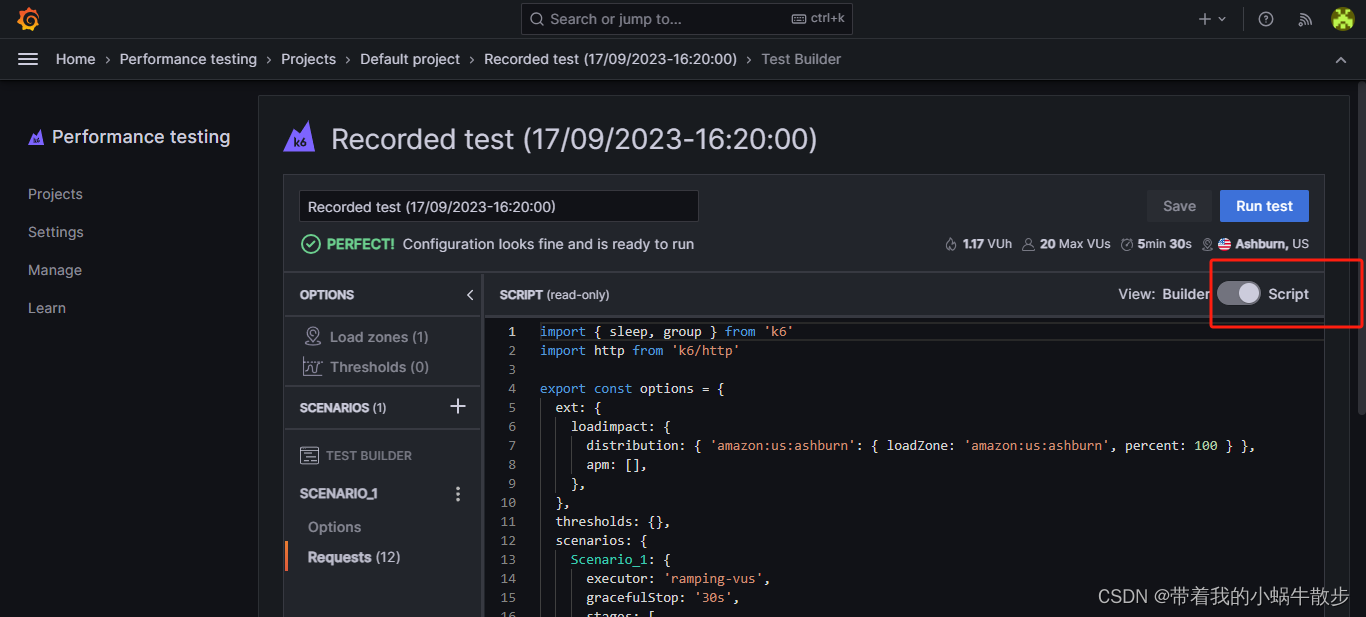Click the Run test button
The height and width of the screenshot is (617, 1366).
click(1264, 206)
